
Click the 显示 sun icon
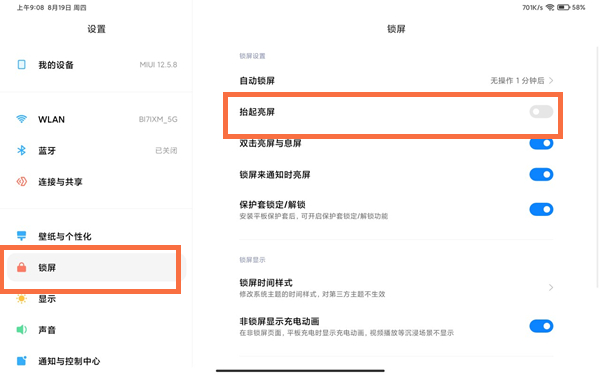21,298
